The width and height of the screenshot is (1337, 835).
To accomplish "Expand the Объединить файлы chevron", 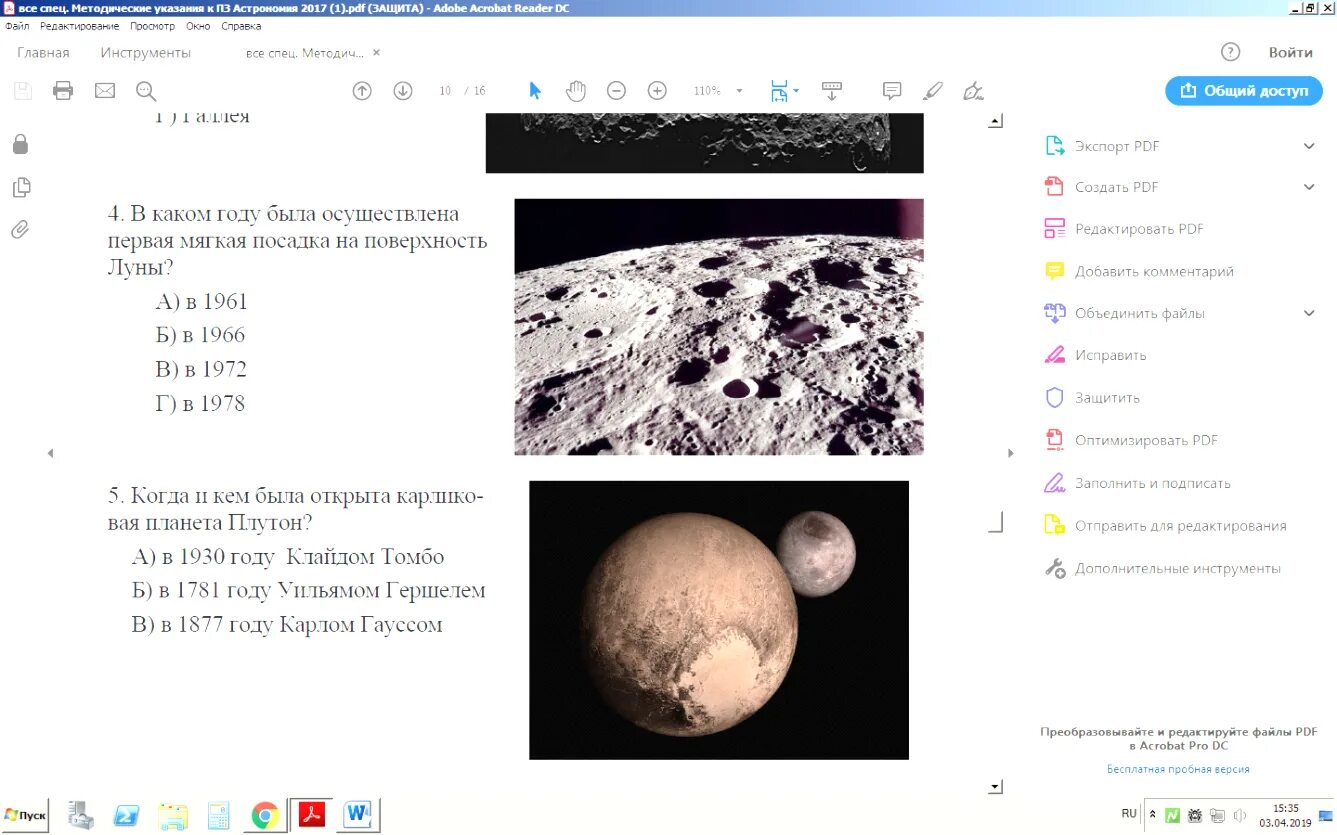I will click(x=1309, y=313).
